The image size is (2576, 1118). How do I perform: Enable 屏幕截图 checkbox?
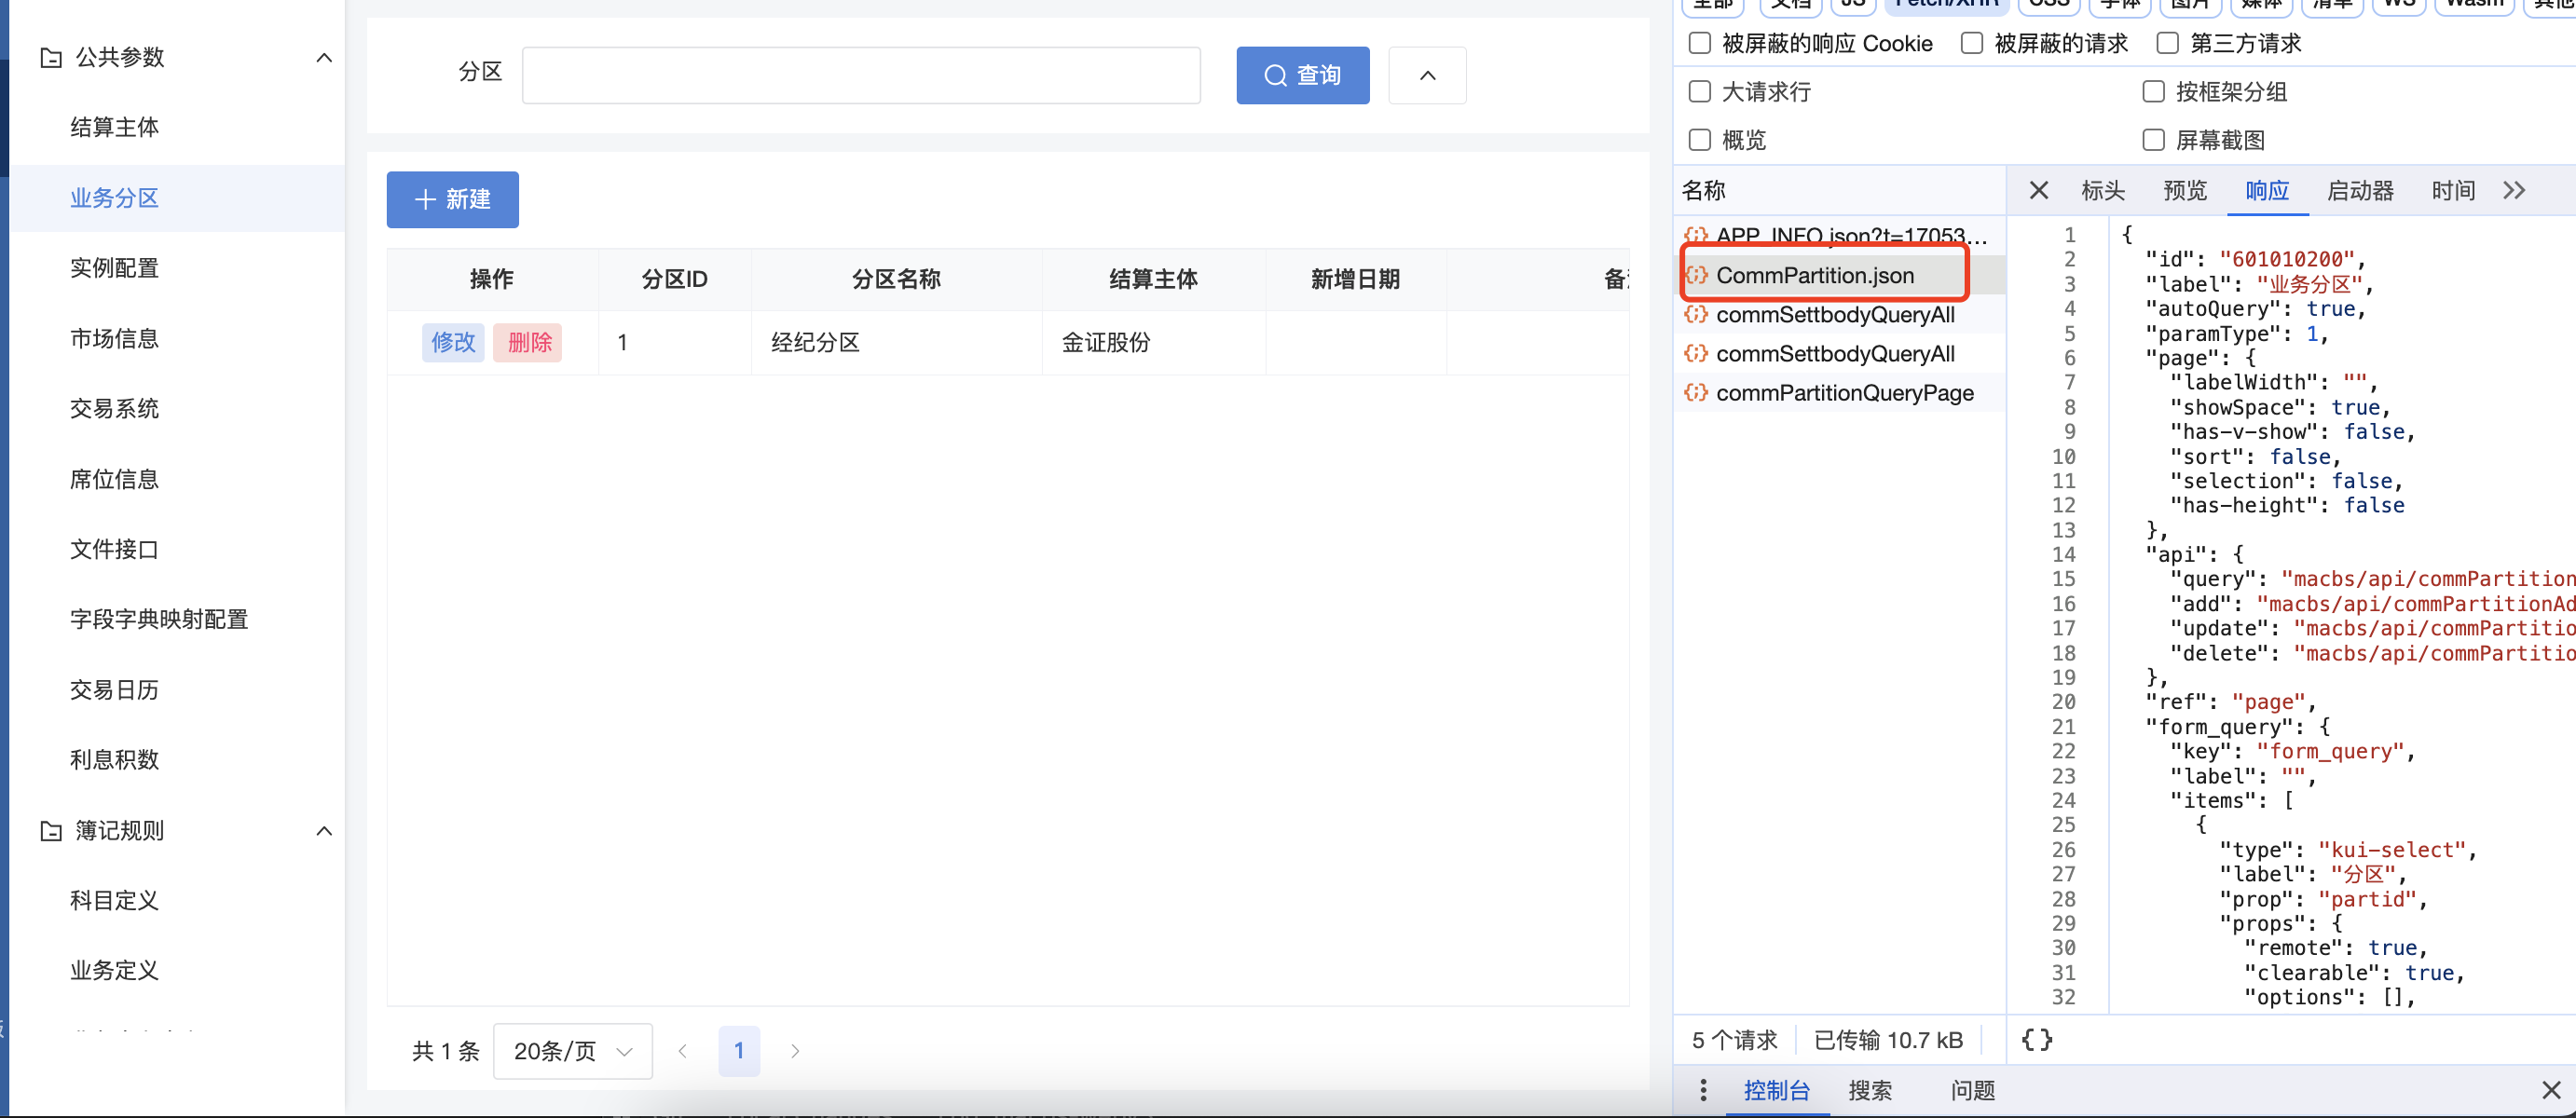click(2153, 140)
